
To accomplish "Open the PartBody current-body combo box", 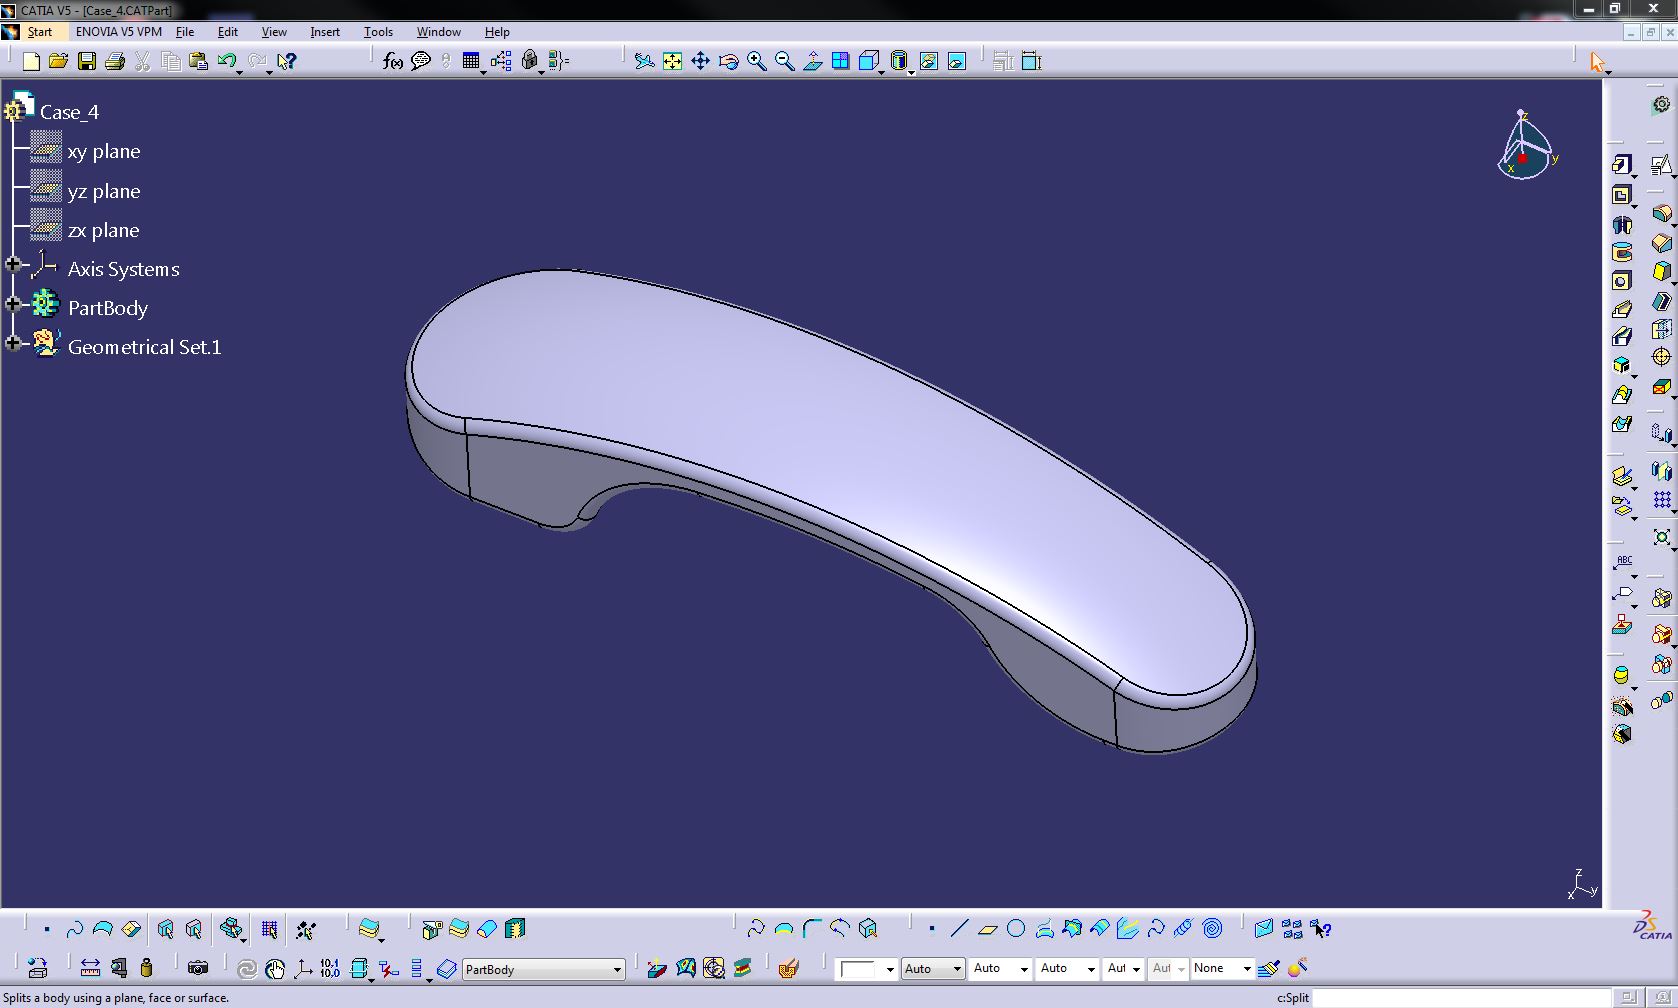I will [x=544, y=969].
